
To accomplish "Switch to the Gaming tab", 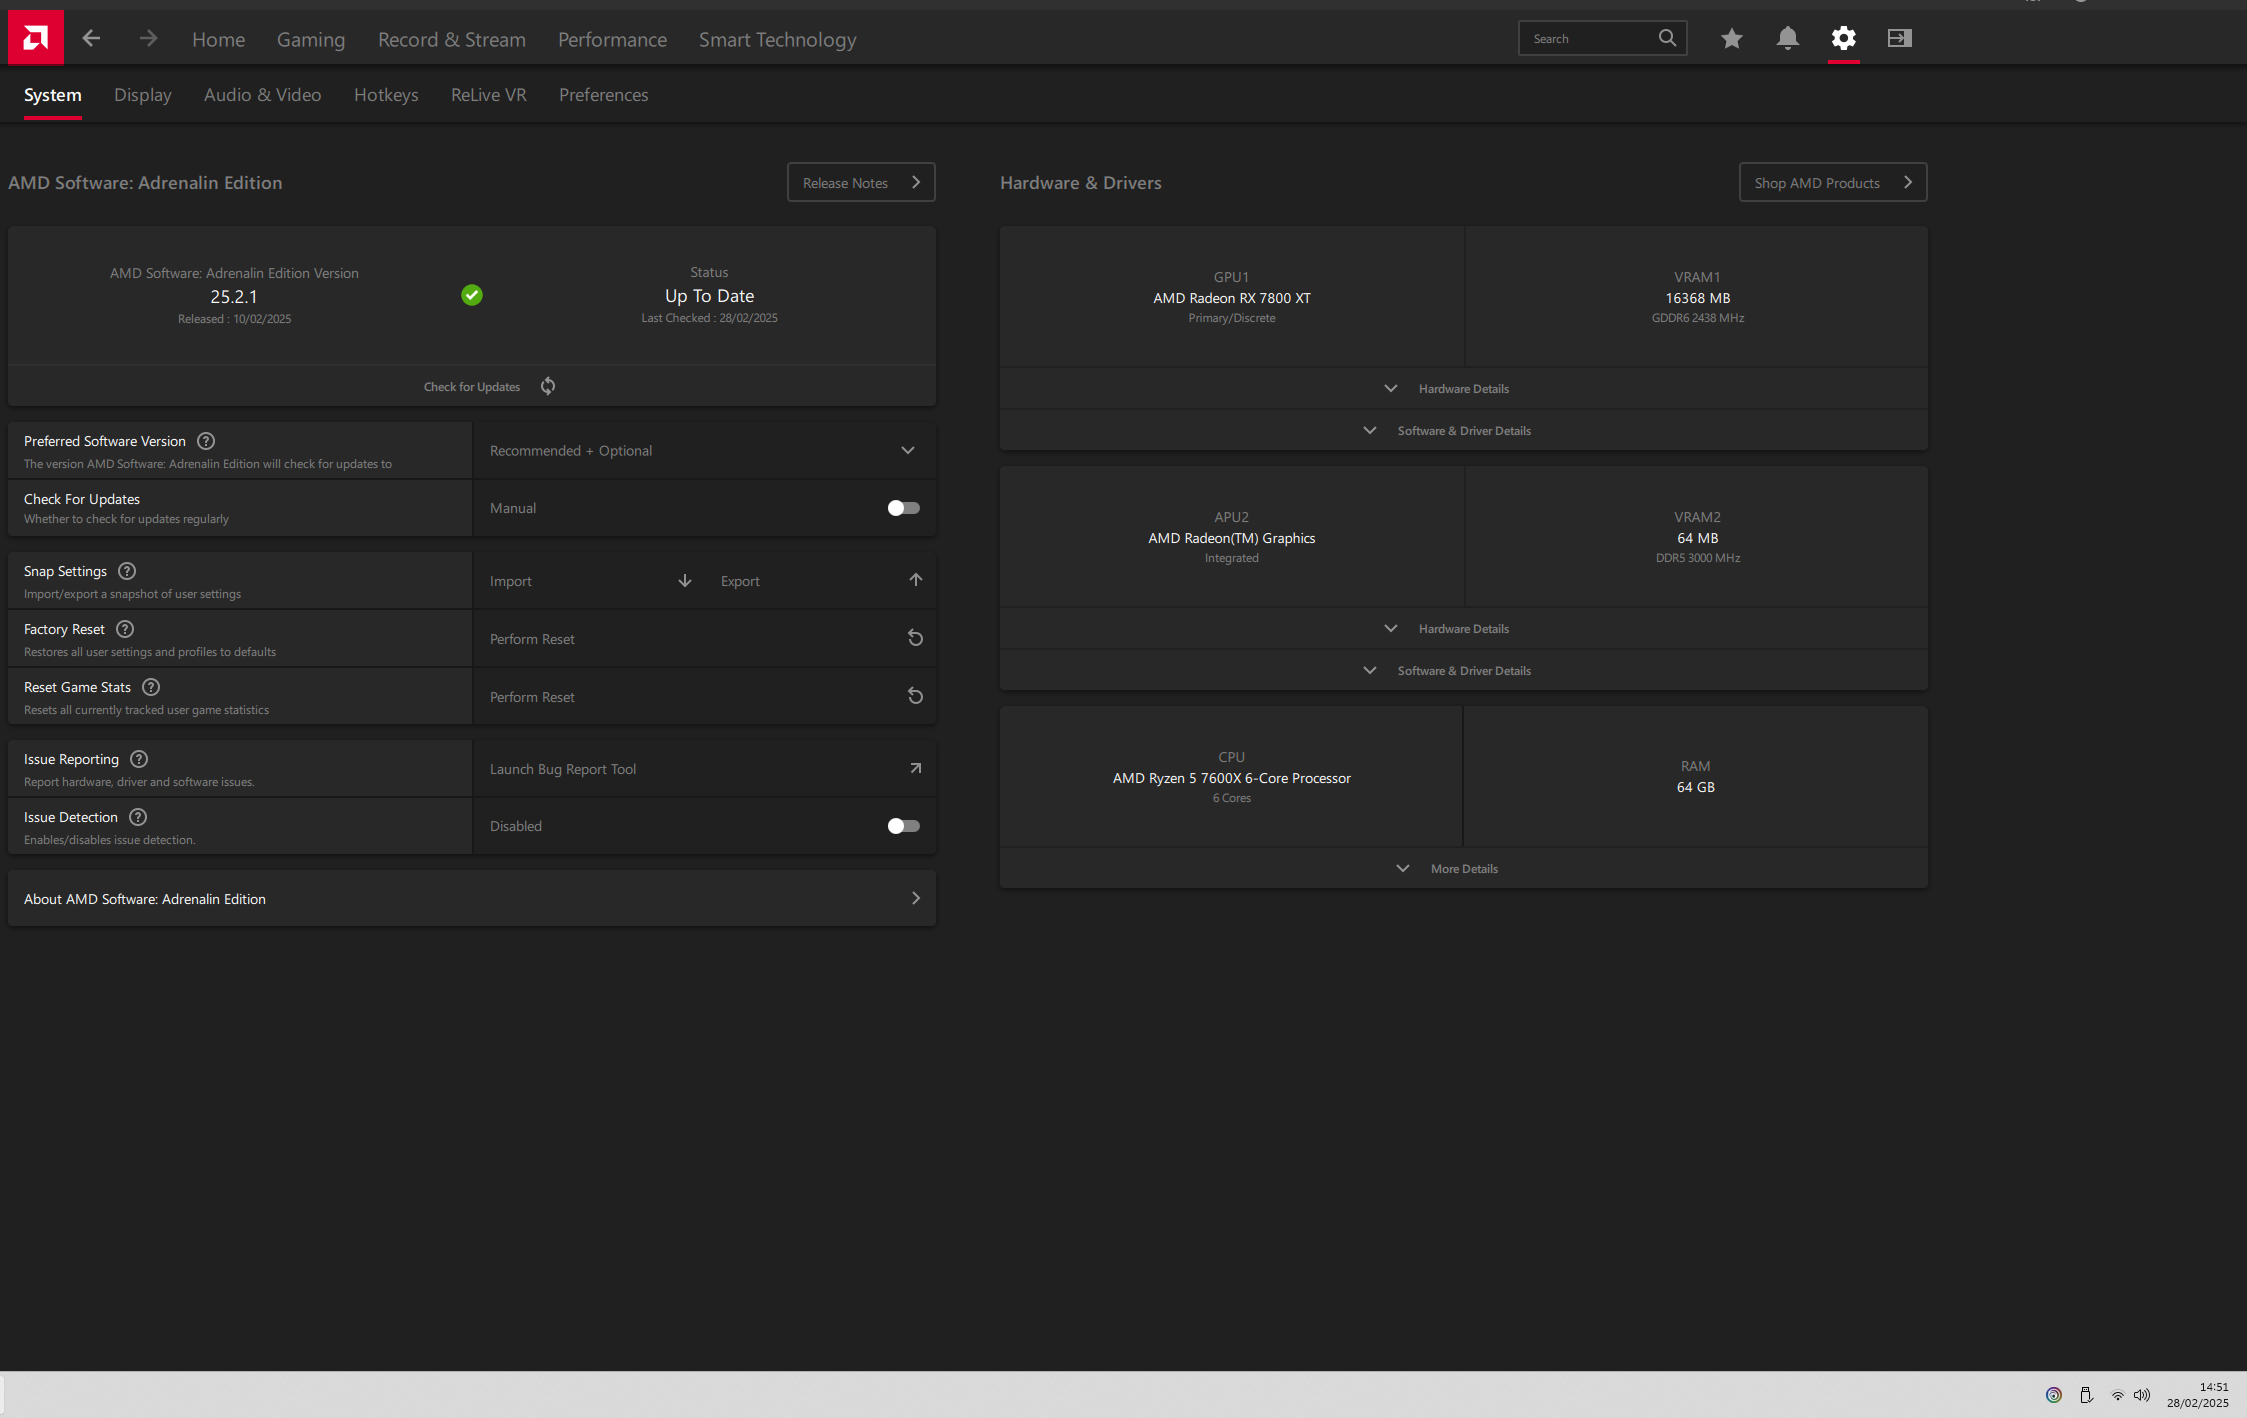I will pyautogui.click(x=311, y=39).
